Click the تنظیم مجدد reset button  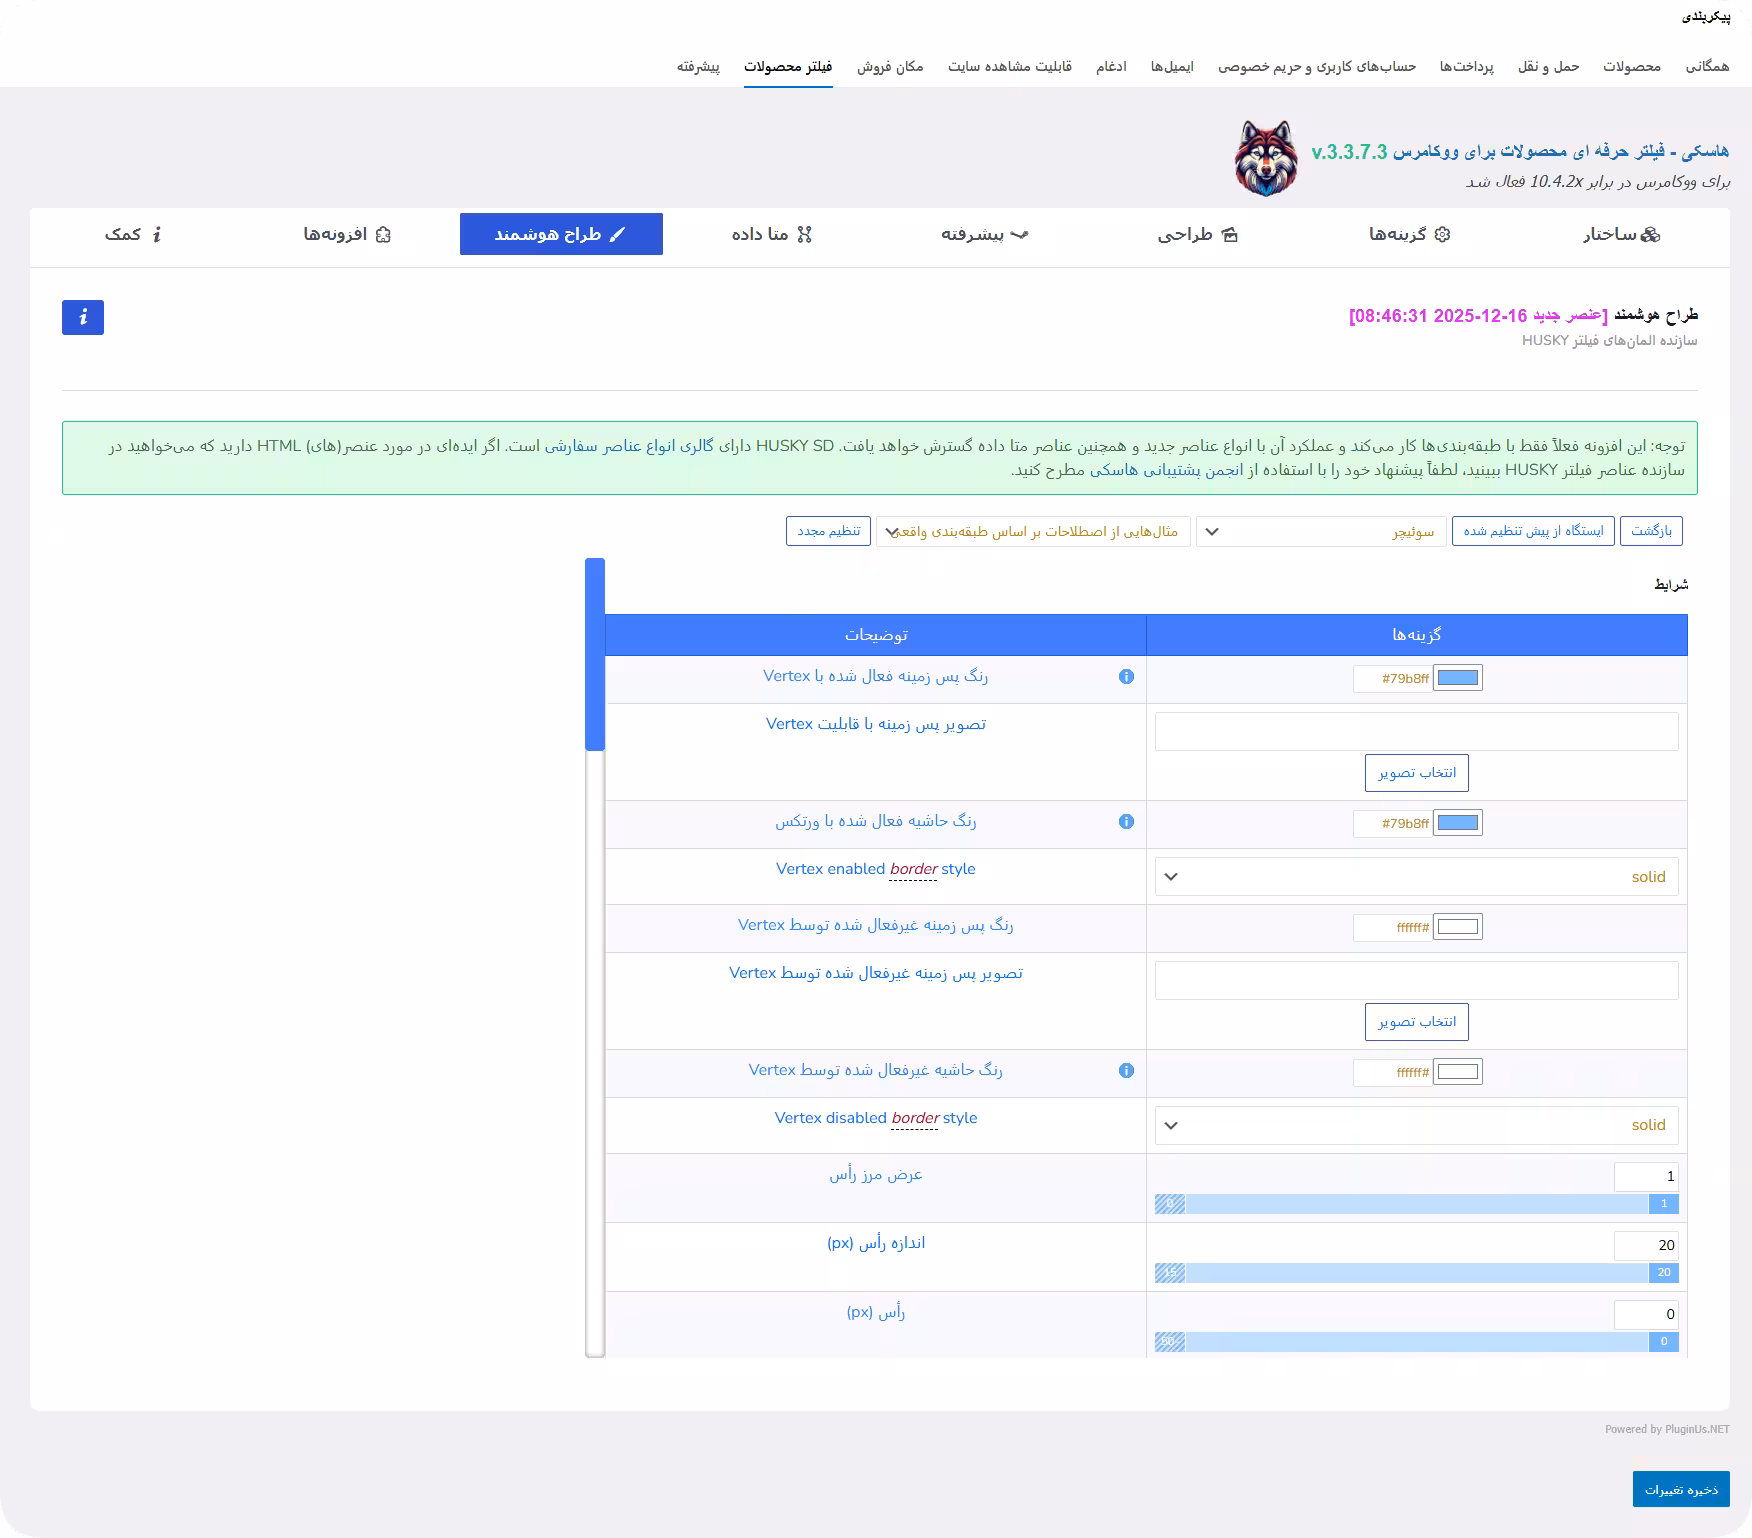click(828, 531)
